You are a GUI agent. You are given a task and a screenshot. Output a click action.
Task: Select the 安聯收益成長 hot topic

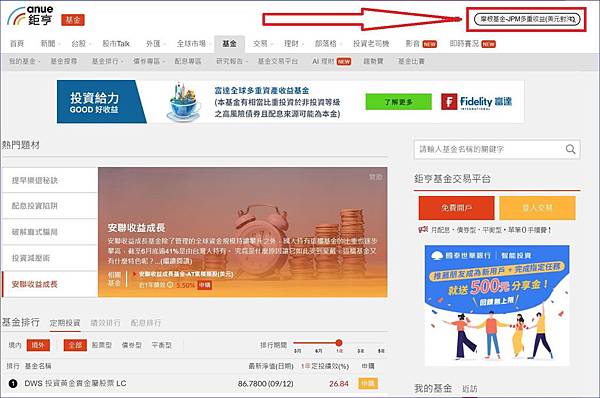coord(50,284)
